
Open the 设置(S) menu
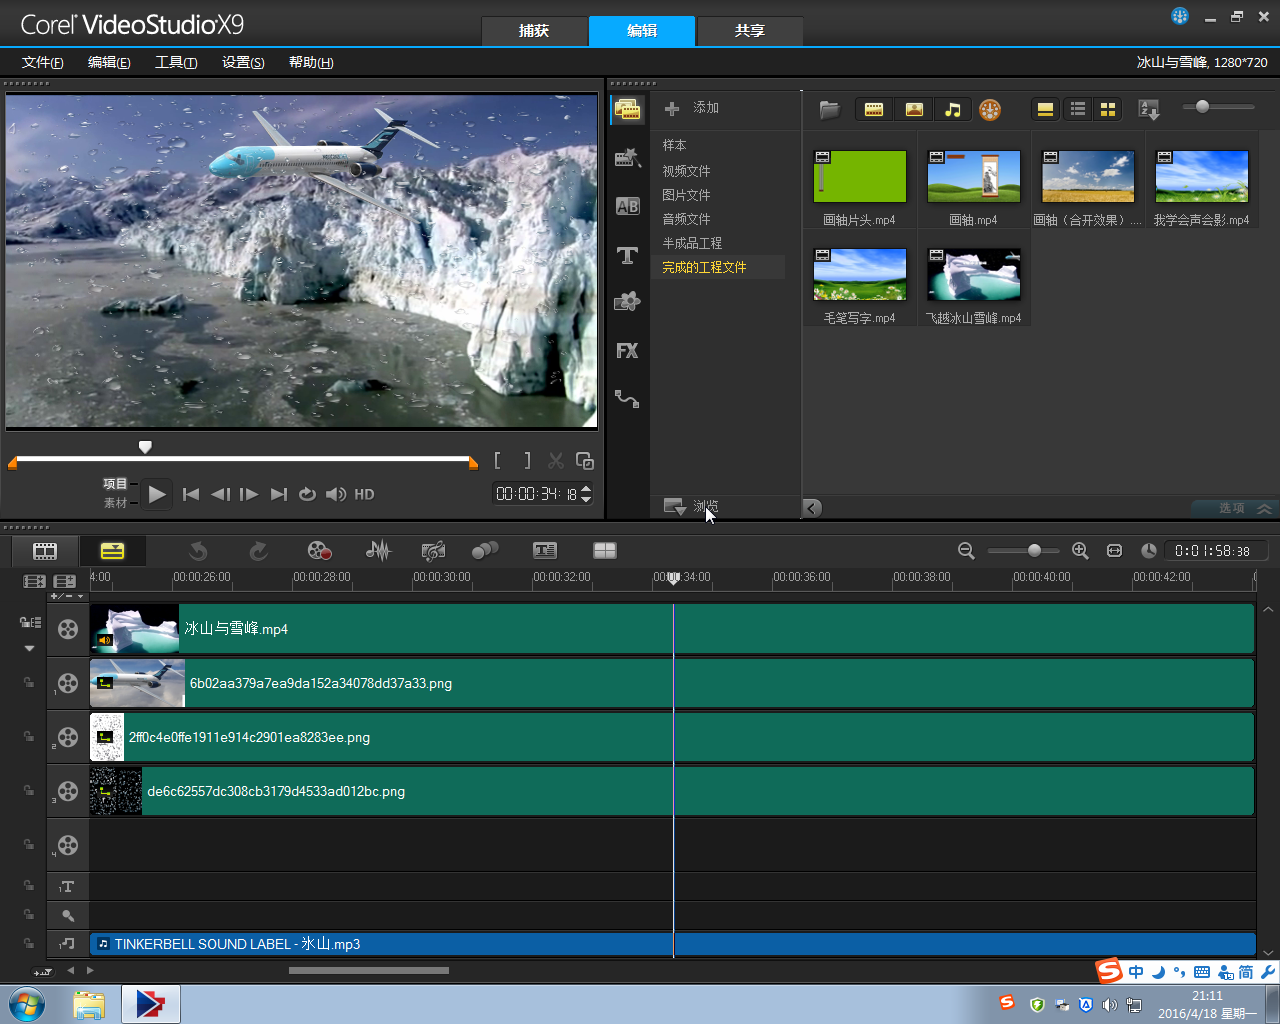[x=243, y=62]
